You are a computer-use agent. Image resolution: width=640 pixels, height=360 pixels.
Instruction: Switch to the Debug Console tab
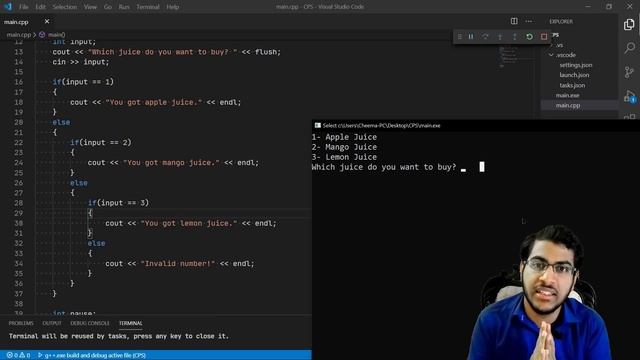pos(90,323)
